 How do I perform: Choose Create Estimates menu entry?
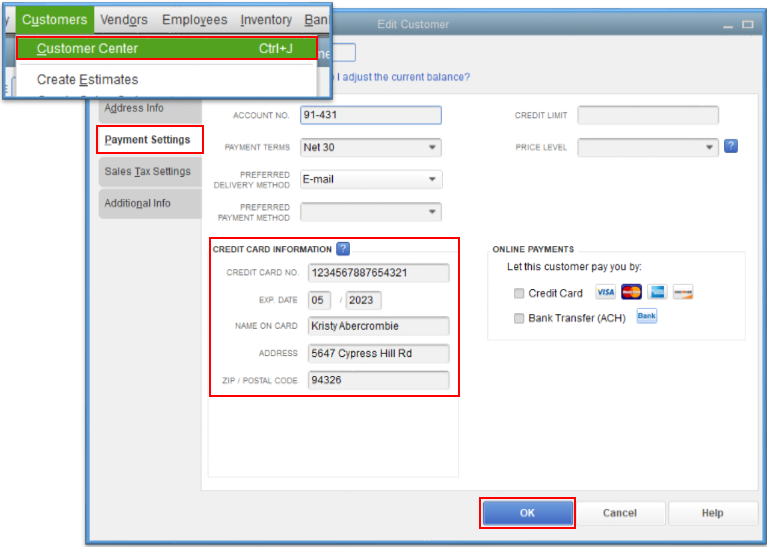[88, 79]
